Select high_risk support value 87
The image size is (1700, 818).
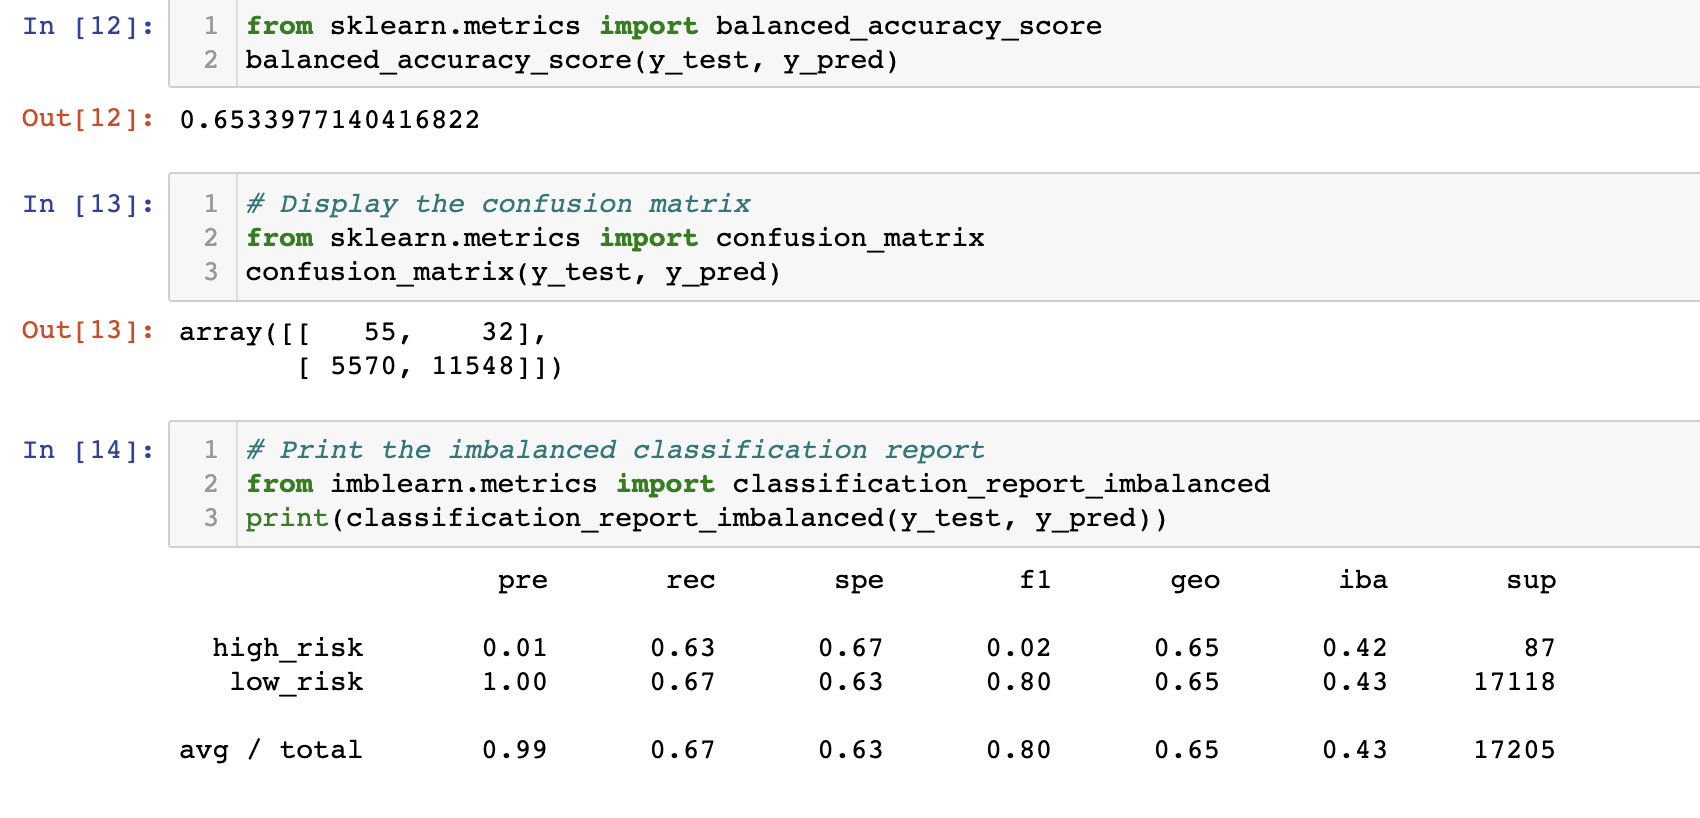pos(1540,648)
